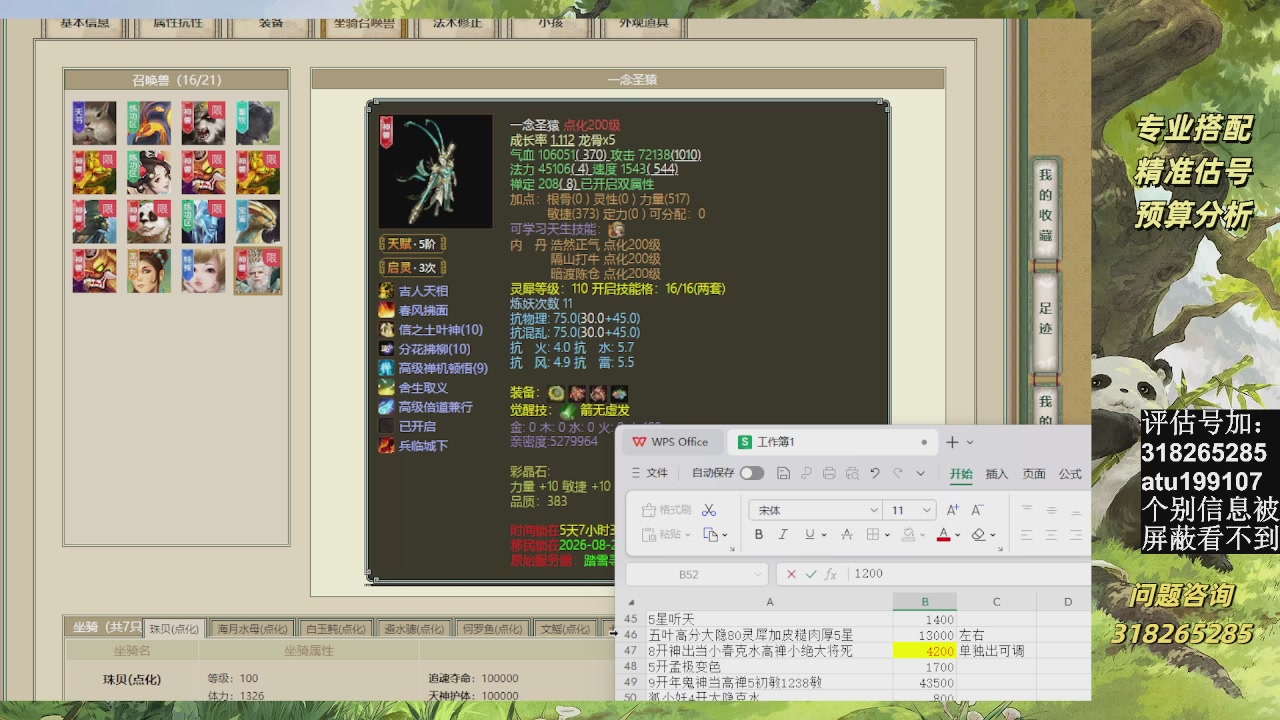Screen dimensions: 1280x720
Task: Open the 宋体 font name dropdown
Action: tap(874, 510)
